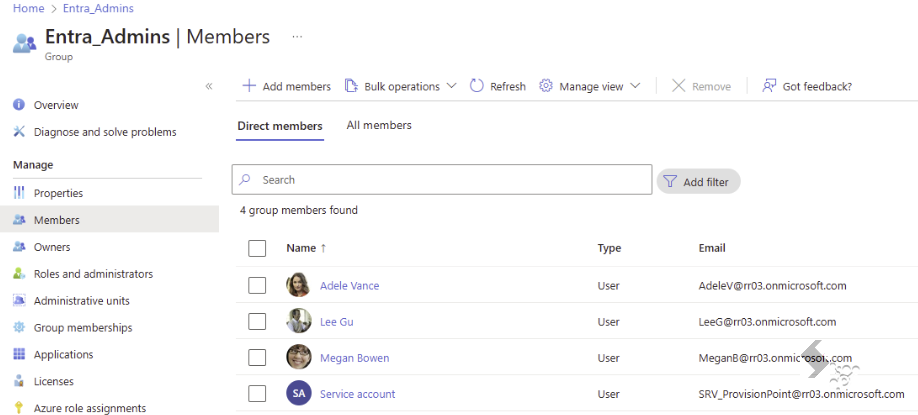Image resolution: width=918 pixels, height=415 pixels.
Task: Open Administrative units in sidebar
Action: (82, 301)
